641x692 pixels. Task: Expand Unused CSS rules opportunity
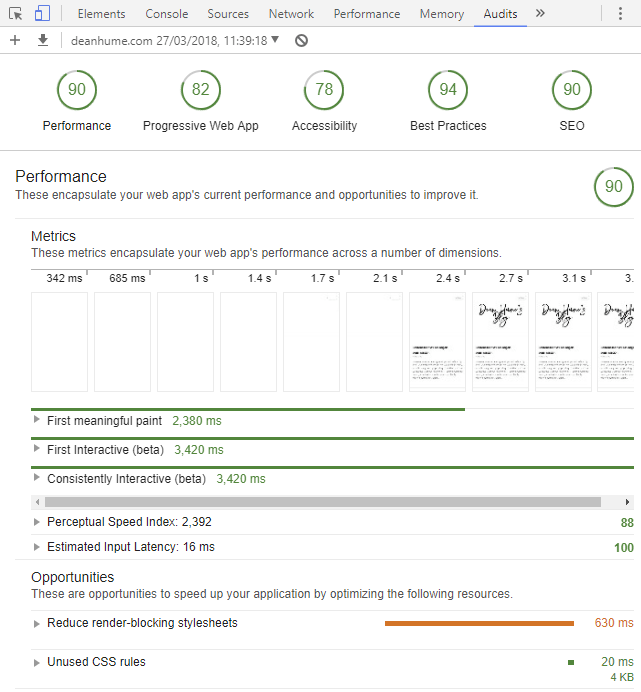(x=37, y=662)
